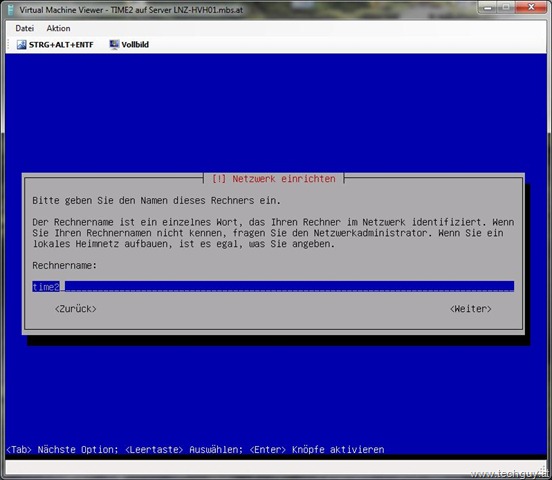Maximize the Virtual Machine Viewer window
The height and width of the screenshot is (480, 552).
[506, 7]
